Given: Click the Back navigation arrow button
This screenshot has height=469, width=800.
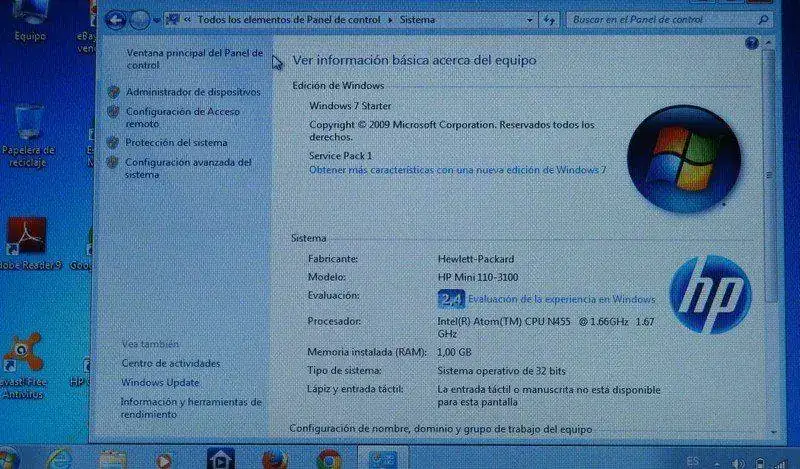Looking at the screenshot, I should (116, 20).
